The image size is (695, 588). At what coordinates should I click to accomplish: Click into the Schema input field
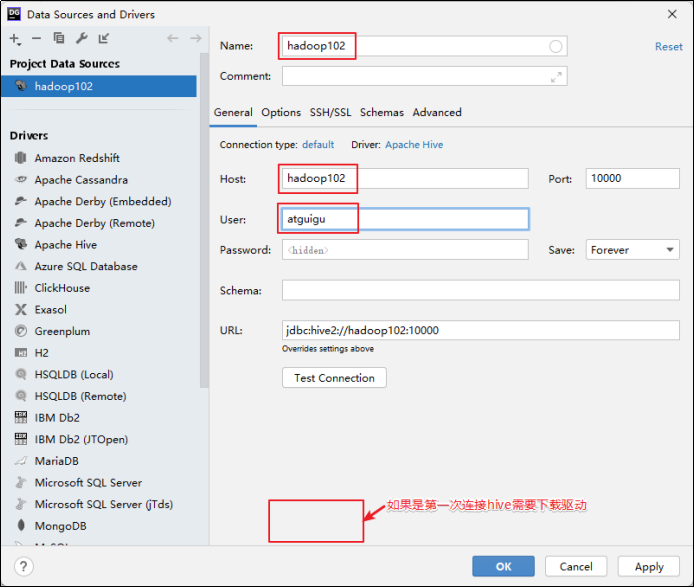click(x=480, y=290)
